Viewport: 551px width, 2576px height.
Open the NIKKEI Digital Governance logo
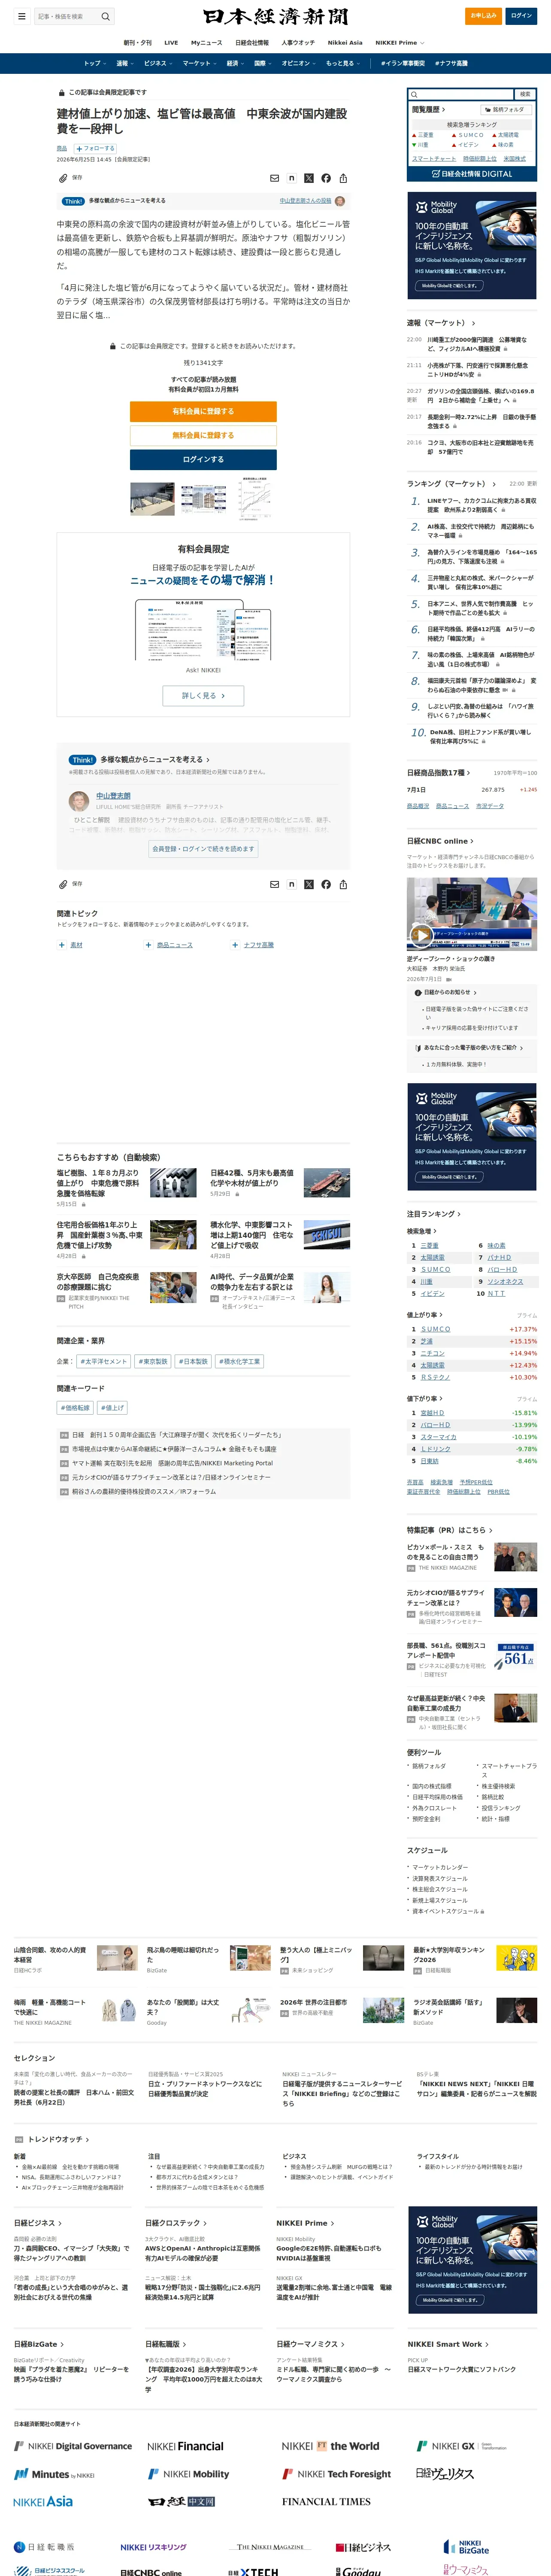[x=73, y=2446]
